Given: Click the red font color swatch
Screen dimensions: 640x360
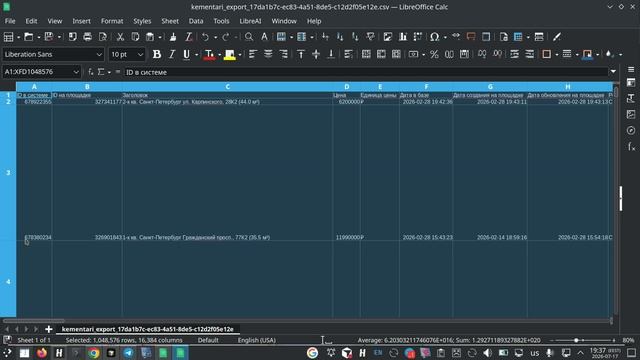Looking at the screenshot, I should pos(209,54).
